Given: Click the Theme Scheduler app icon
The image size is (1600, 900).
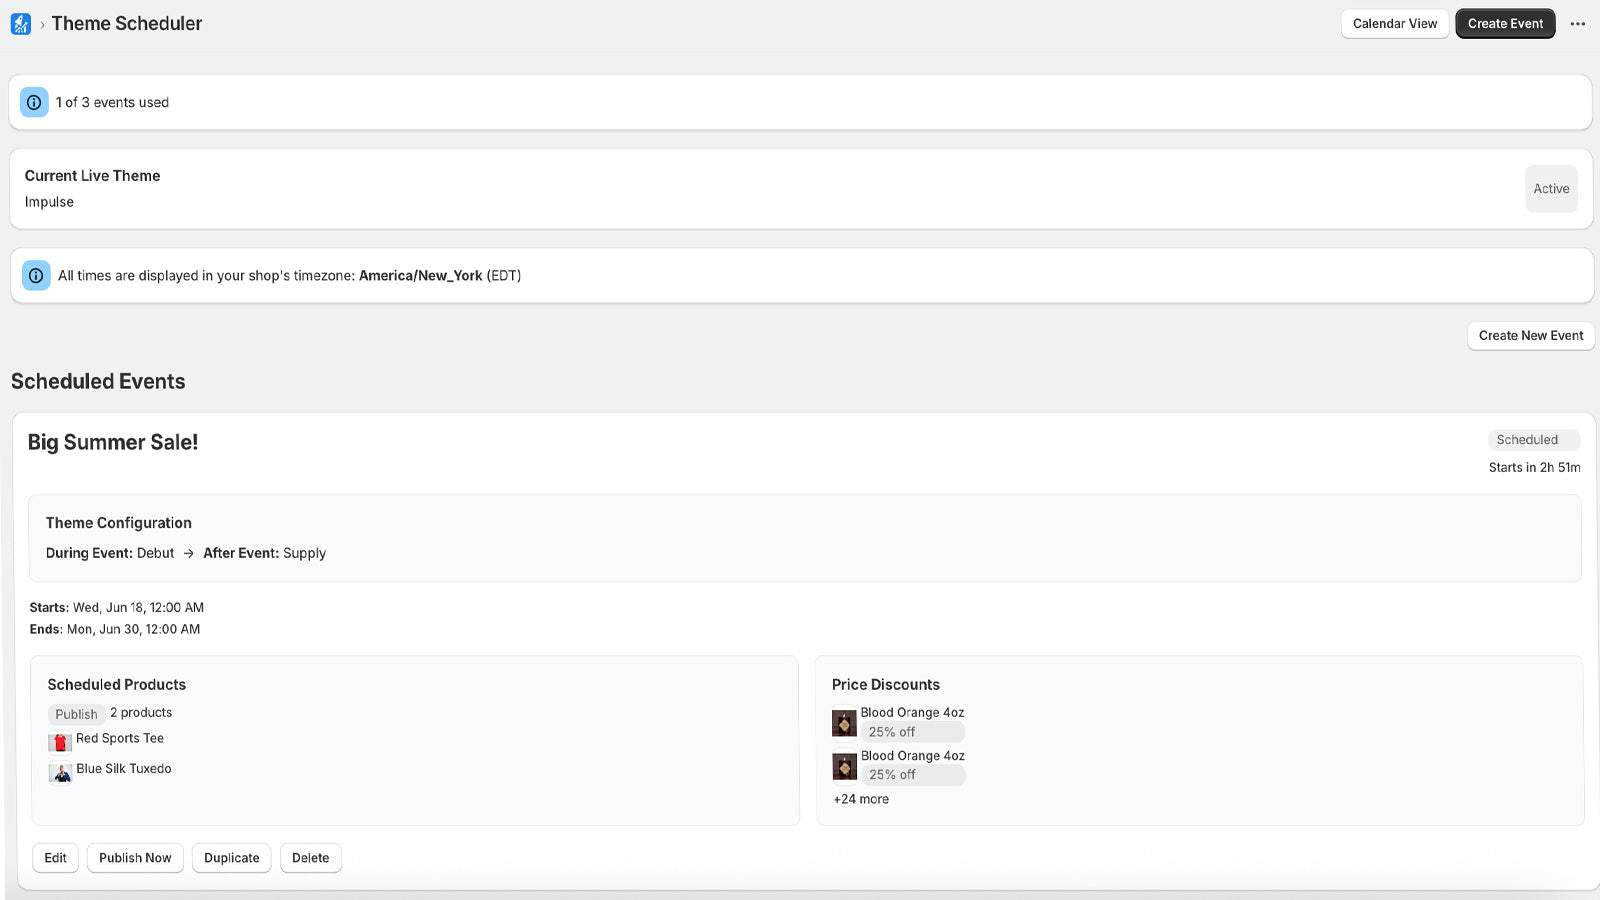Looking at the screenshot, I should coord(21,24).
